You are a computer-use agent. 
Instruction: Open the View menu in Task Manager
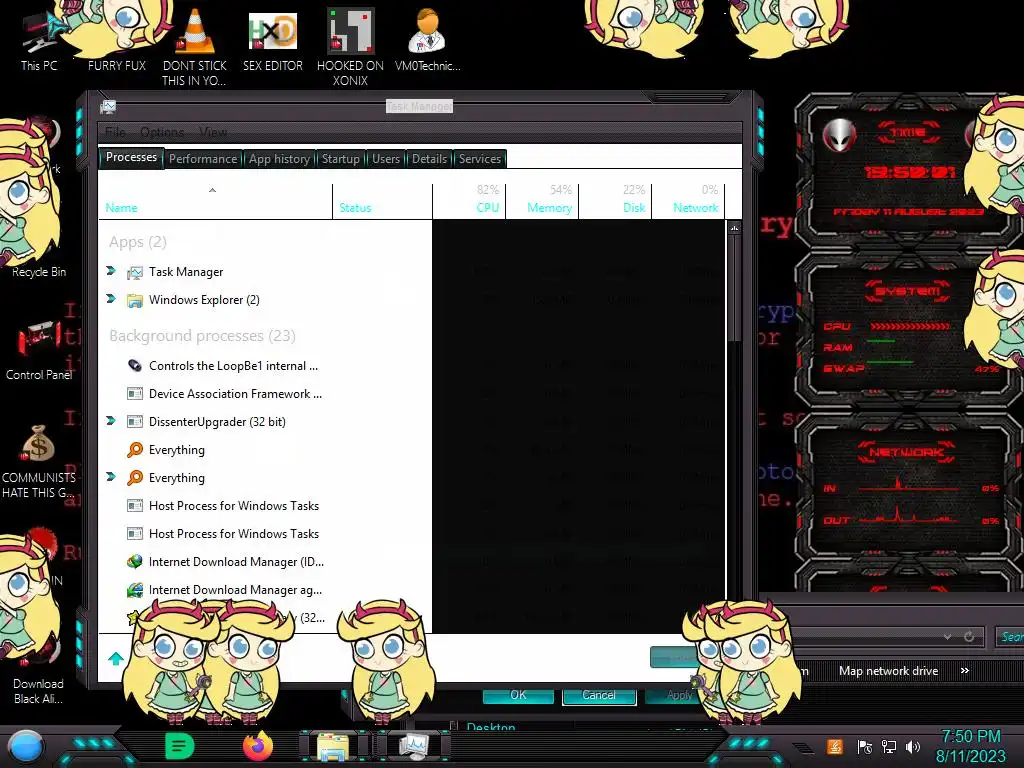coord(213,132)
